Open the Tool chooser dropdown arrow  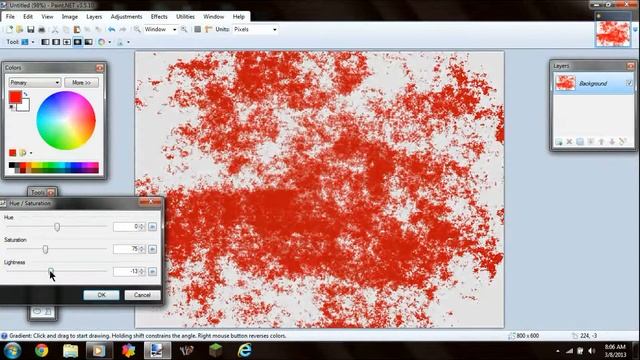[33, 42]
